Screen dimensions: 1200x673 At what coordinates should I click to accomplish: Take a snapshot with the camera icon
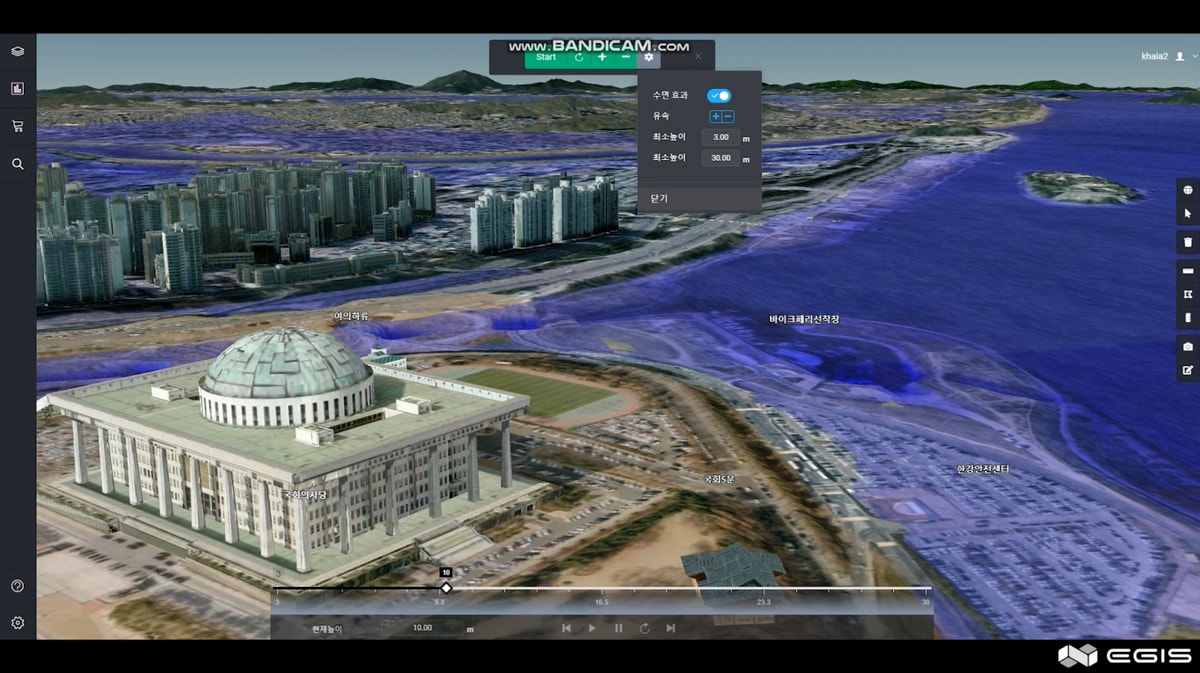(x=1188, y=346)
